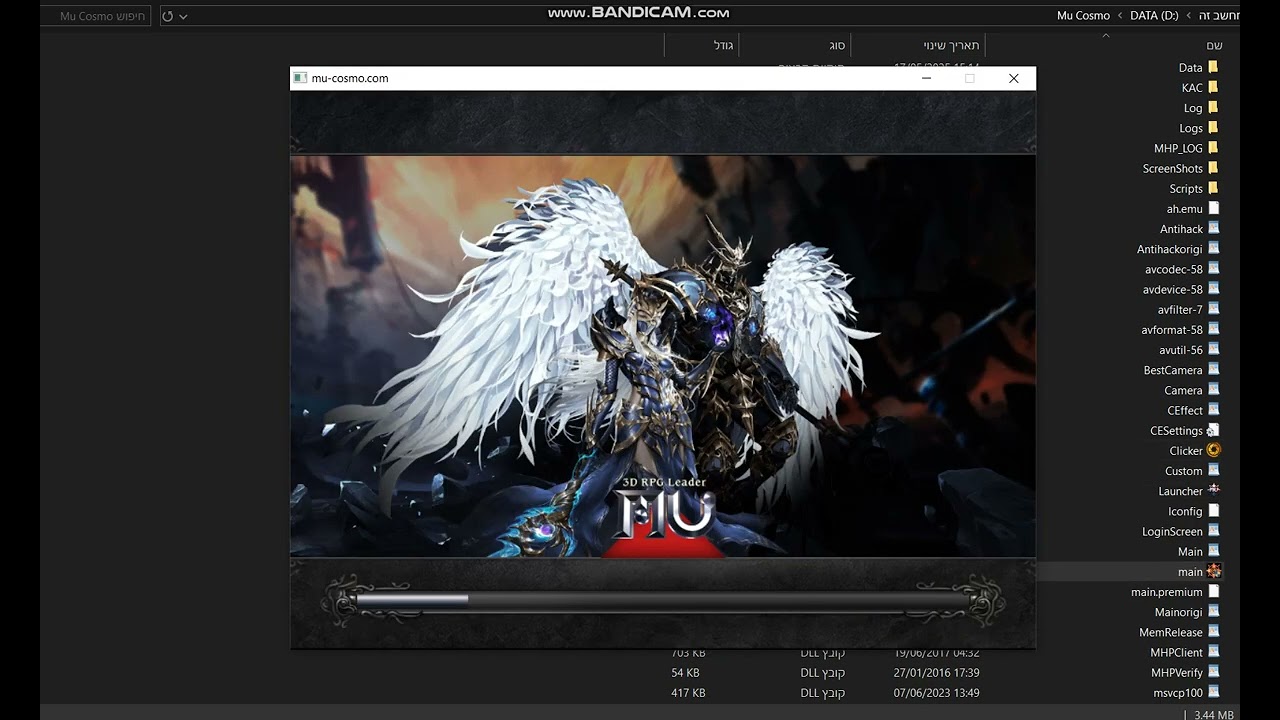This screenshot has height=720, width=1280.
Task: Click the ah.emu file icon
Action: (x=1214, y=208)
